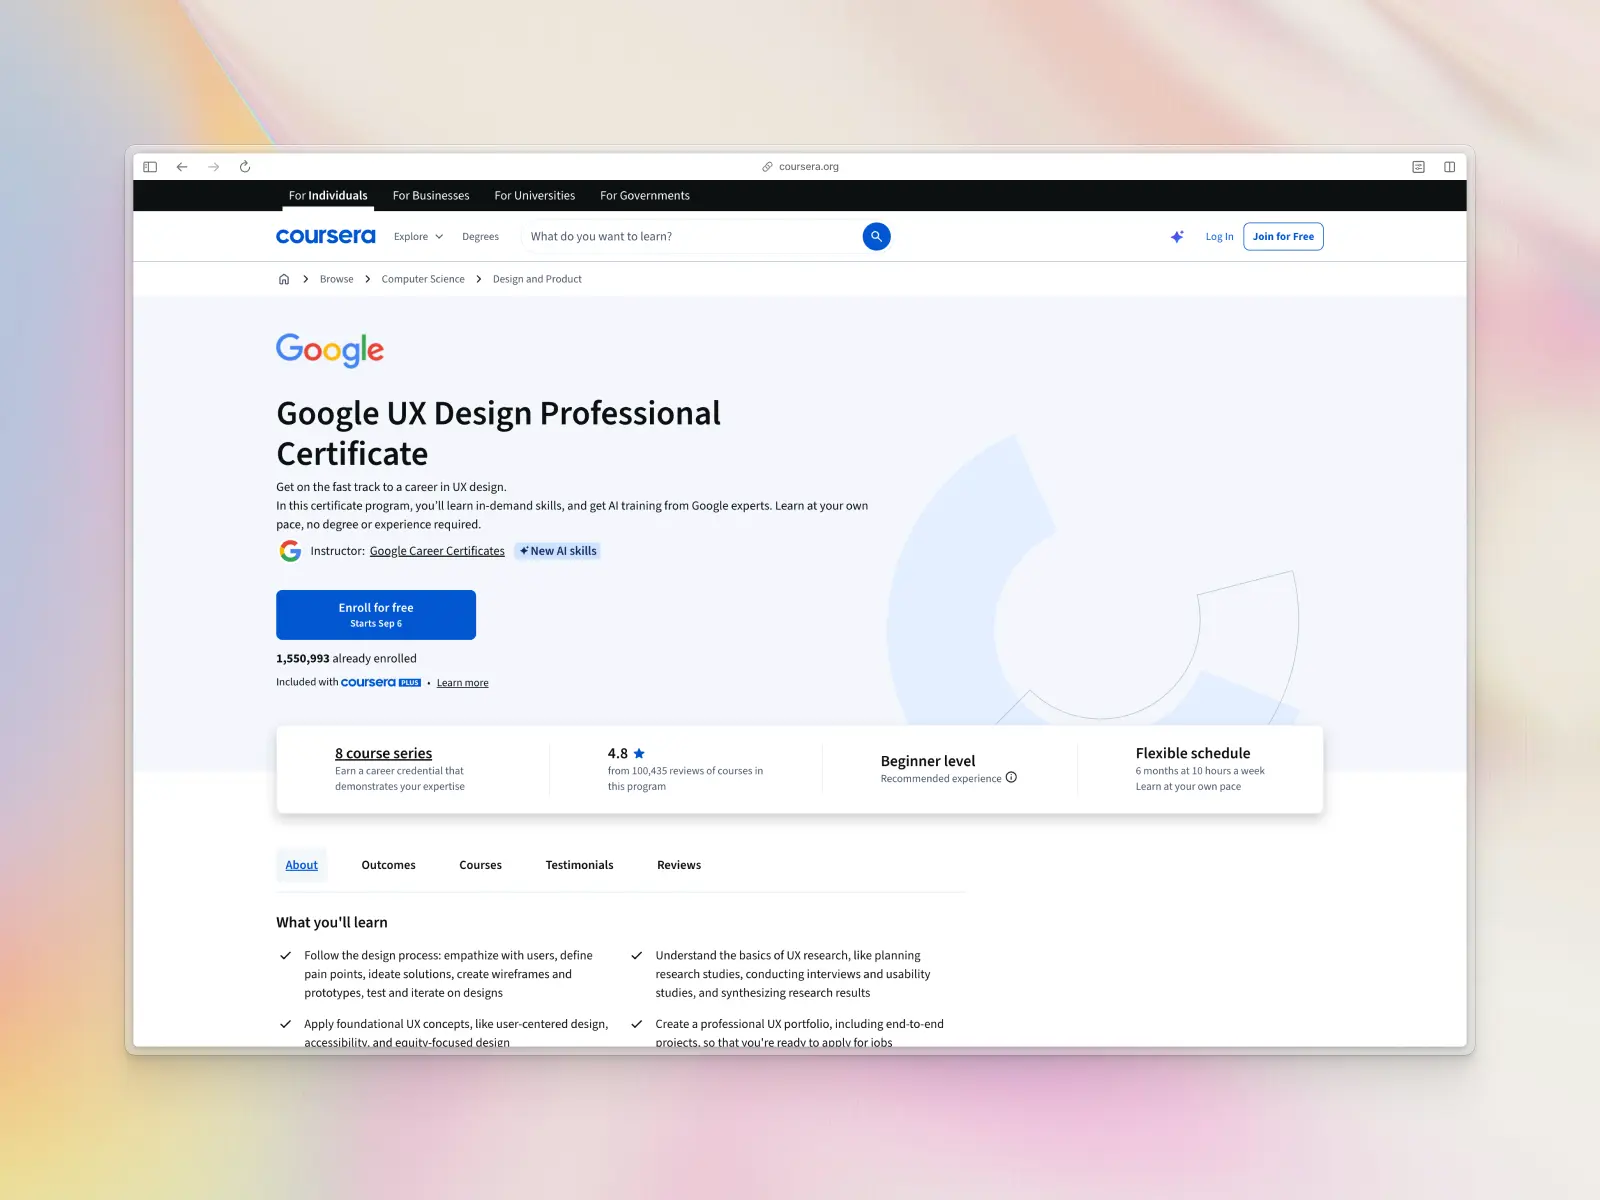This screenshot has height=1200, width=1600.
Task: Click the info icon beside Recommended experience
Action: pos(1011,777)
